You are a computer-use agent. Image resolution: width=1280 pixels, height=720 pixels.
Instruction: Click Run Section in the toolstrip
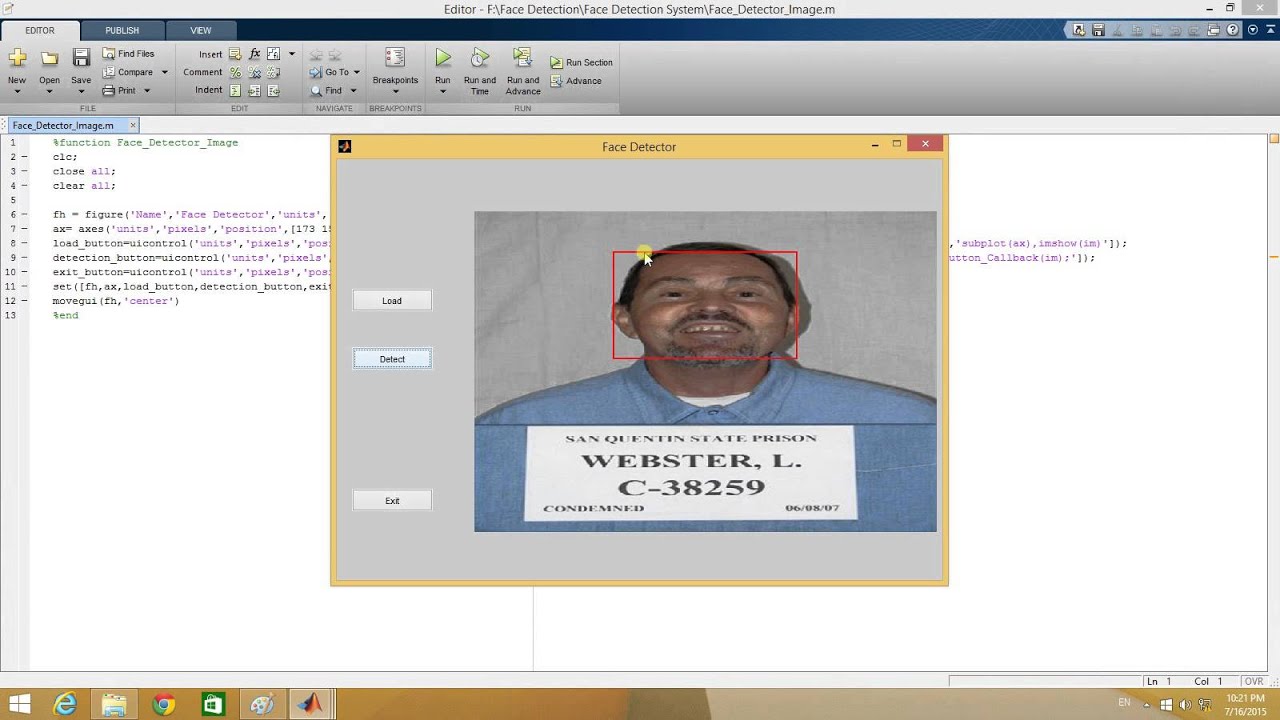coord(581,62)
